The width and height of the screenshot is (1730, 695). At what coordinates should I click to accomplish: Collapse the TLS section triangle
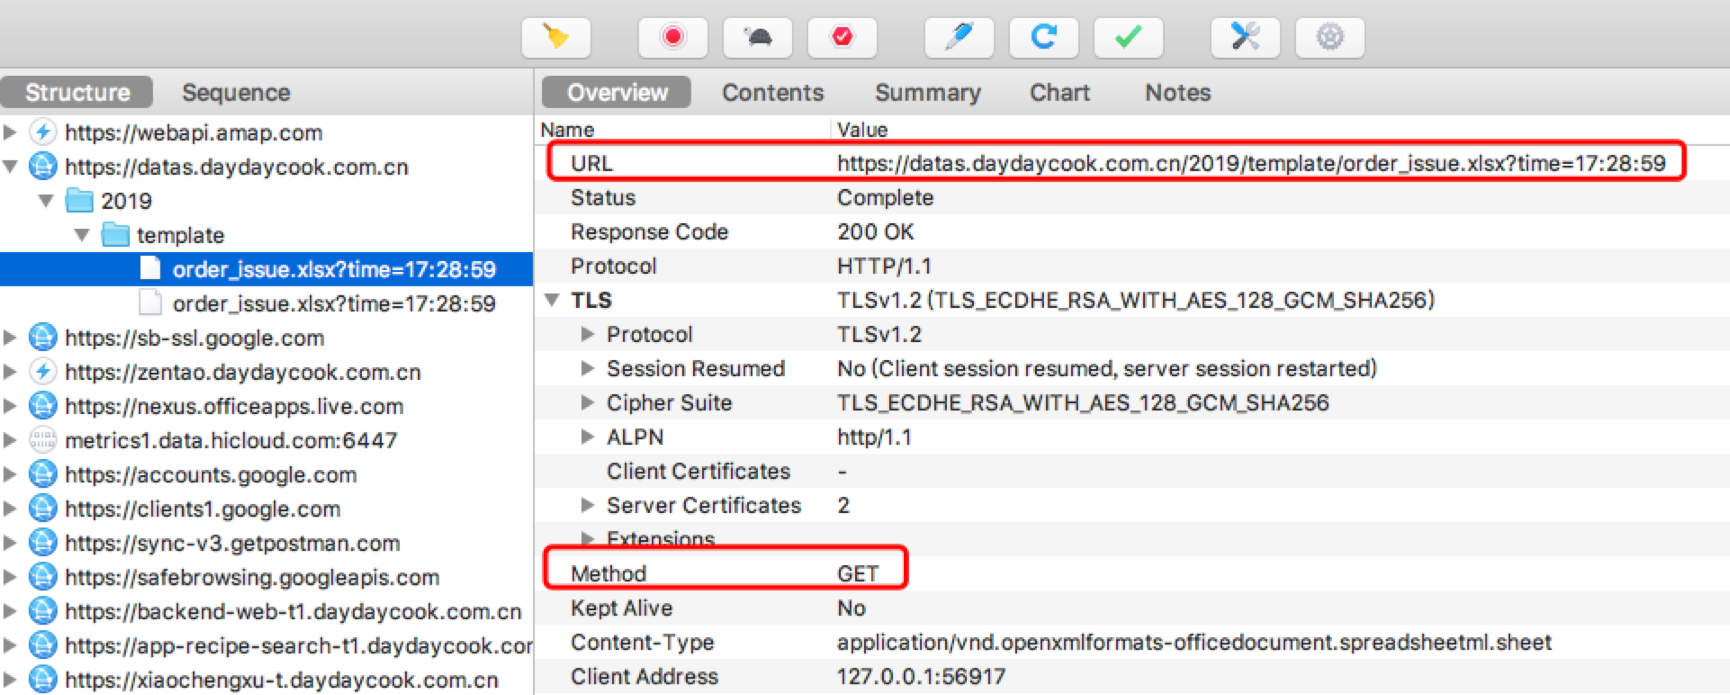point(552,300)
